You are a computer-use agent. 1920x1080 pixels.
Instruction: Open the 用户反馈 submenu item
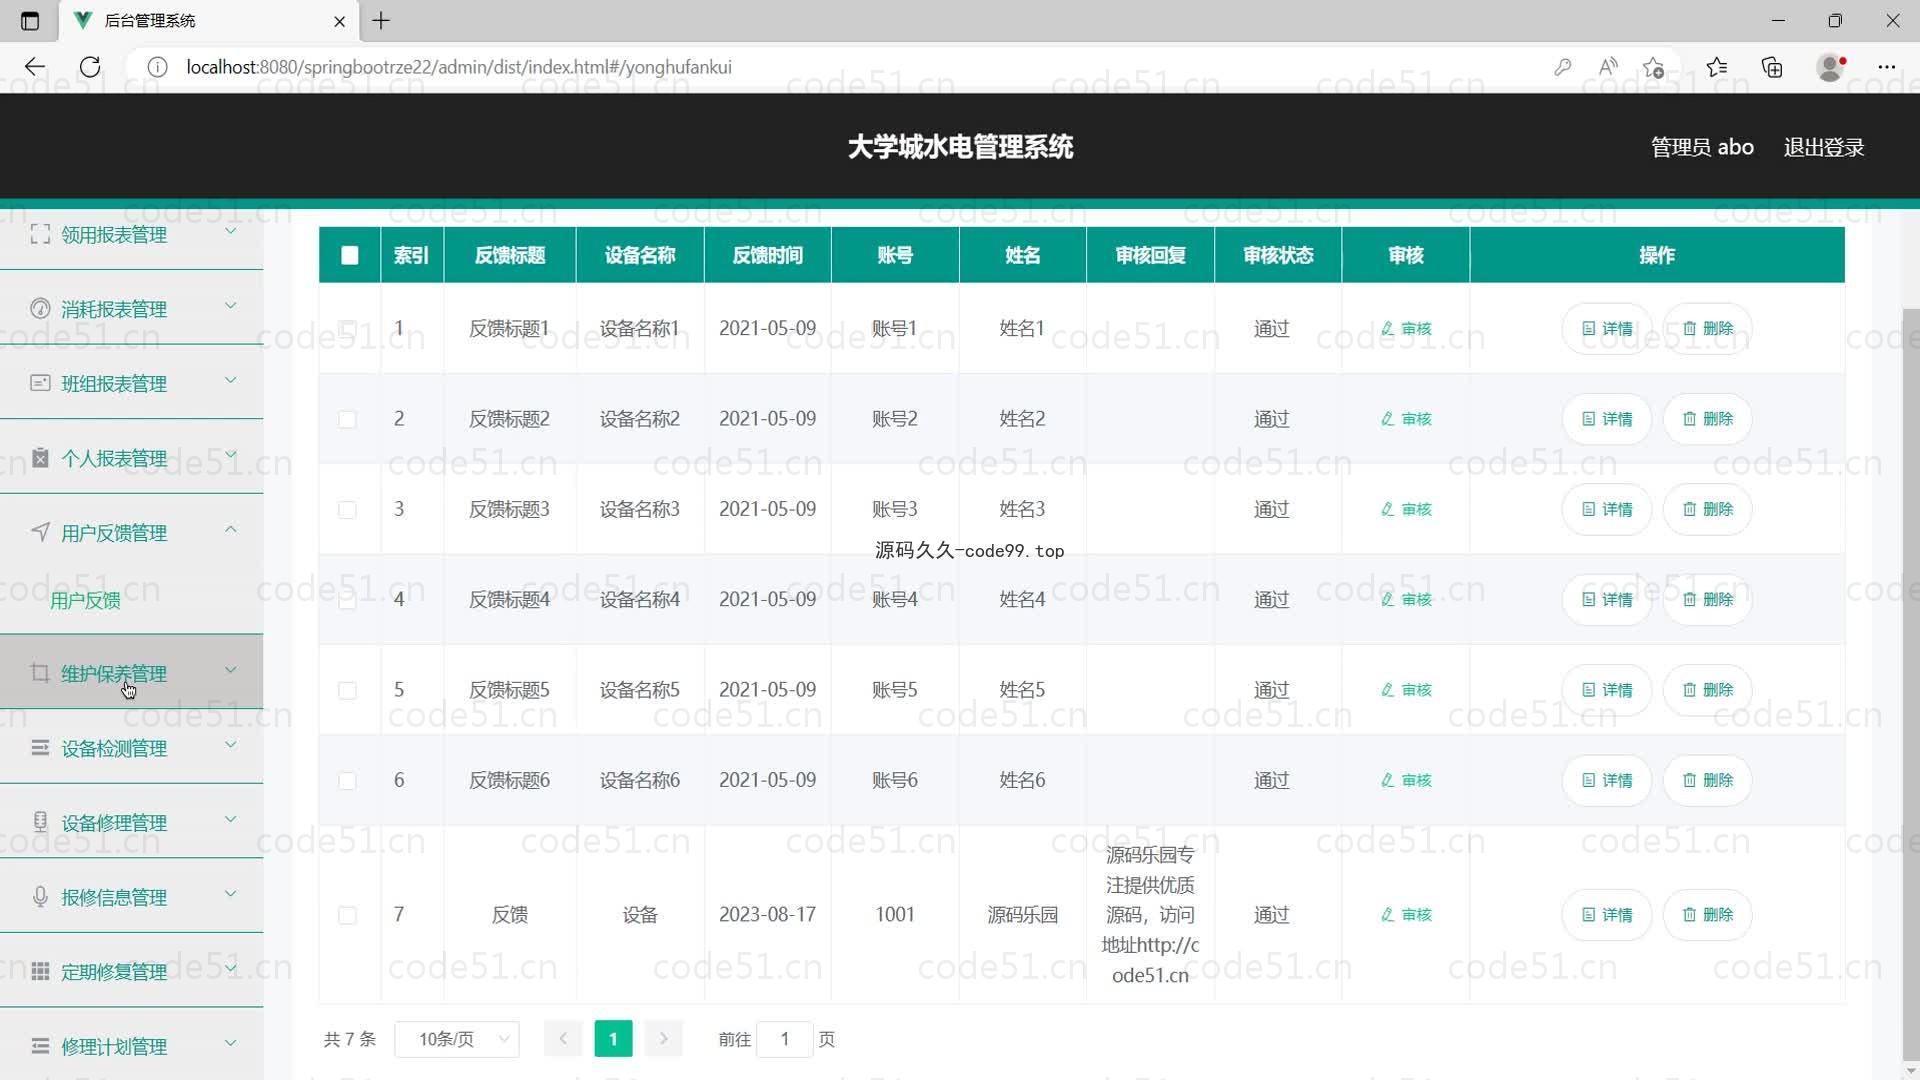click(x=85, y=600)
